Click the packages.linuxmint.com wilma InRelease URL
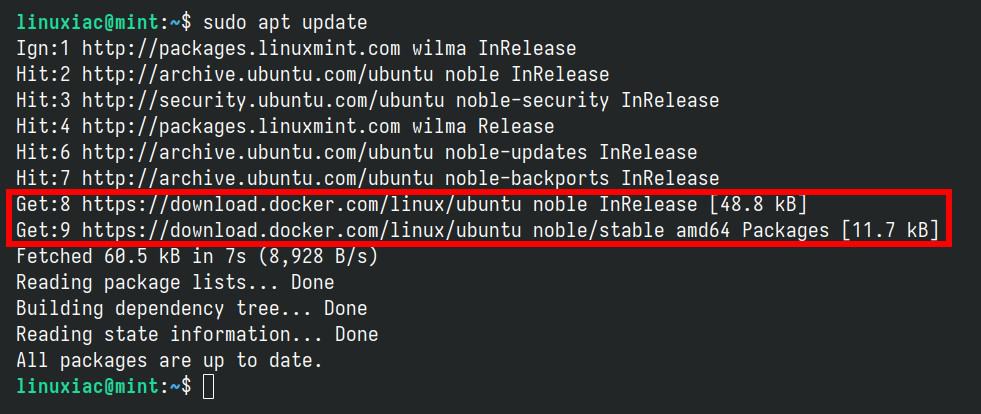Viewport: 981px width, 414px height. pos(329,48)
